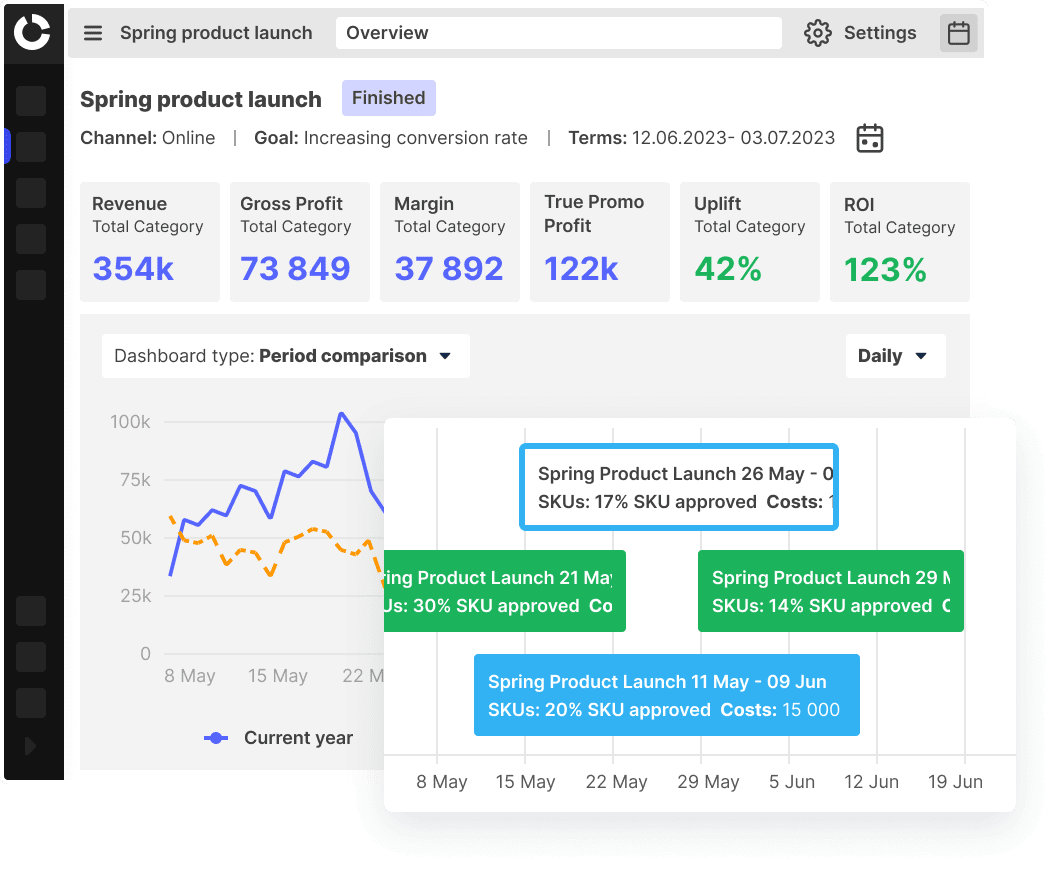Viewport: 1064px width, 876px height.
Task: Open the ROI 123% metric card
Action: click(x=899, y=242)
